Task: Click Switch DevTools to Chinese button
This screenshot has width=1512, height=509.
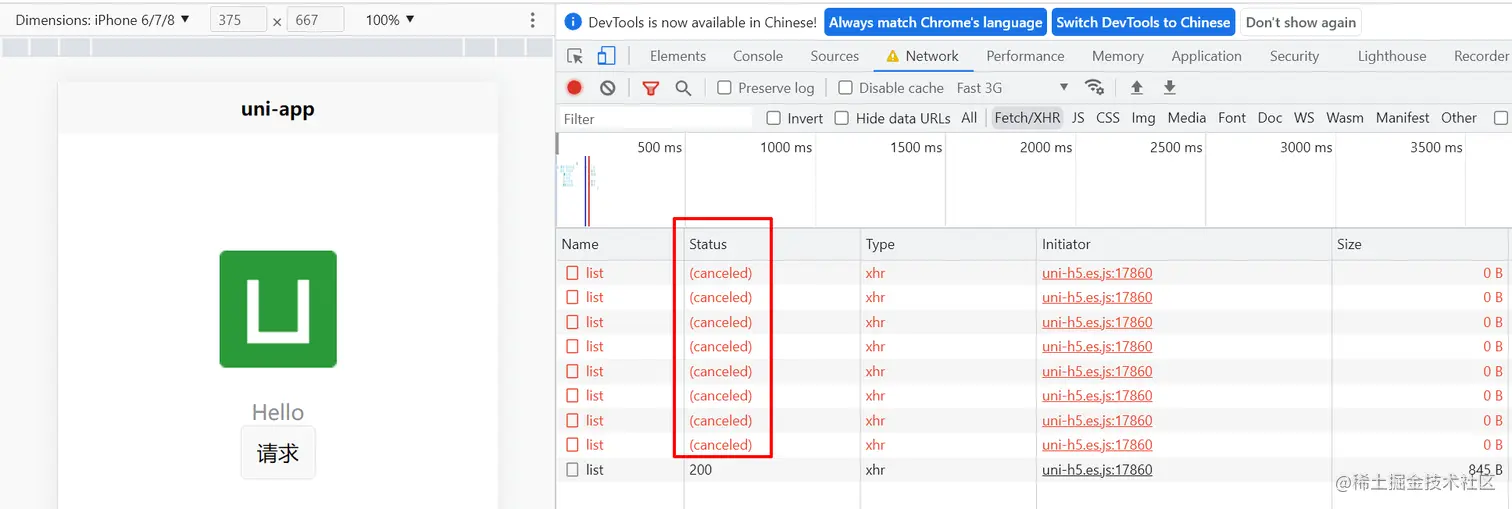Action: click(x=1143, y=22)
